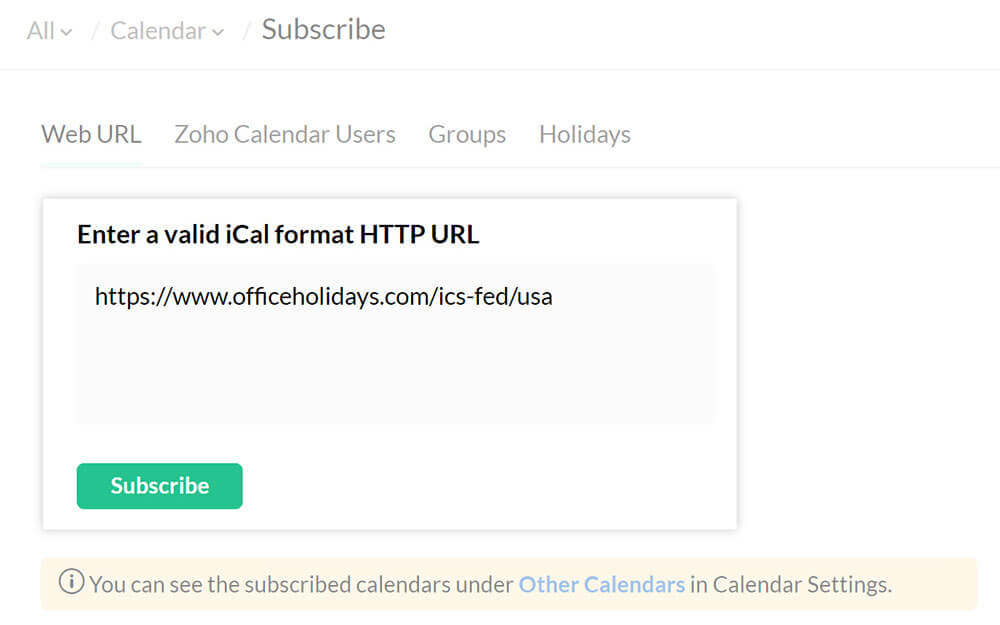Click the officeholidays URL text in the field
The height and width of the screenshot is (625, 1000).
(323, 296)
